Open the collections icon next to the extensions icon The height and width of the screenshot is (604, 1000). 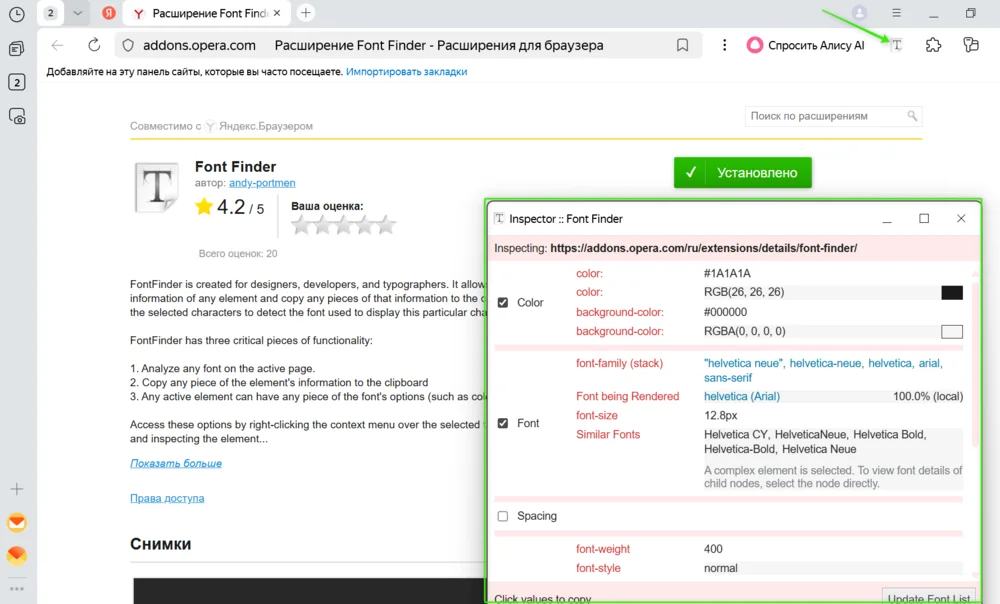[x=971, y=45]
